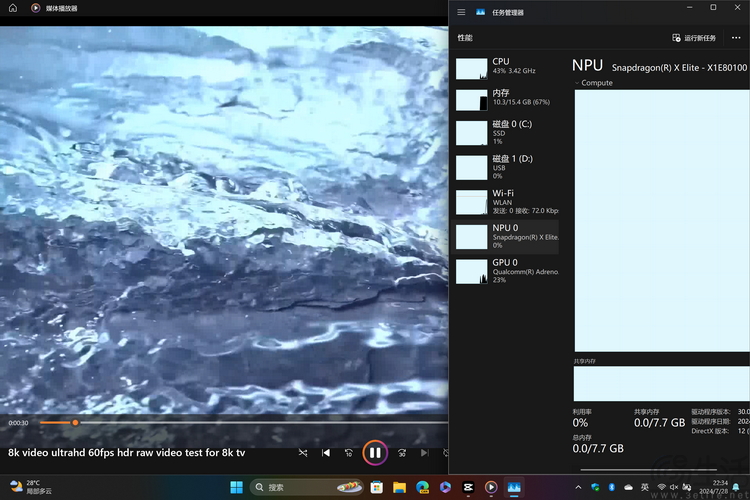Expand the Compute graph dropdown
The width and height of the screenshot is (750, 500).
click(577, 83)
